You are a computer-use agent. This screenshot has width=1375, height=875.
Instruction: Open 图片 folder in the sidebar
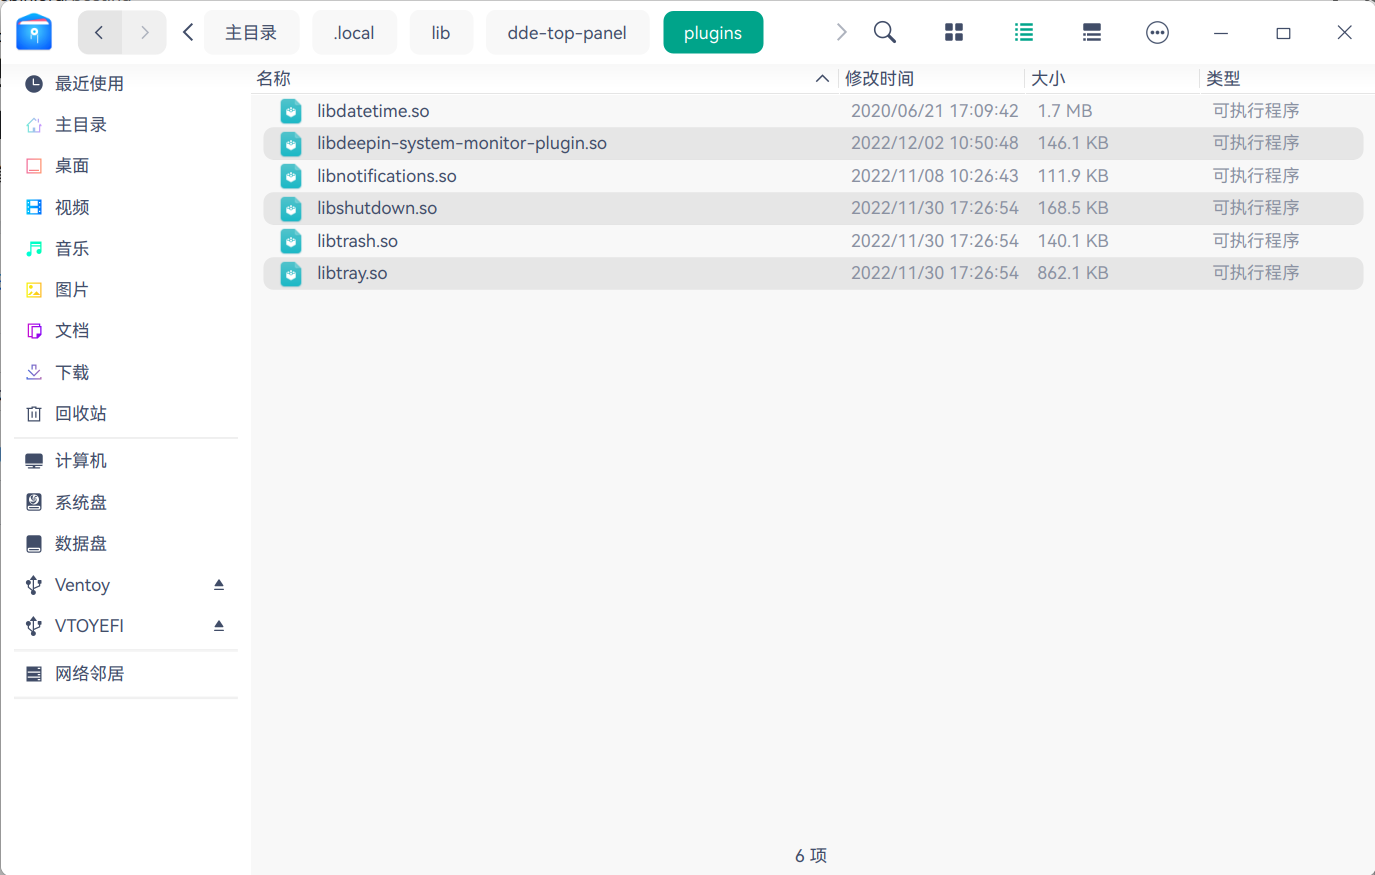pos(126,289)
